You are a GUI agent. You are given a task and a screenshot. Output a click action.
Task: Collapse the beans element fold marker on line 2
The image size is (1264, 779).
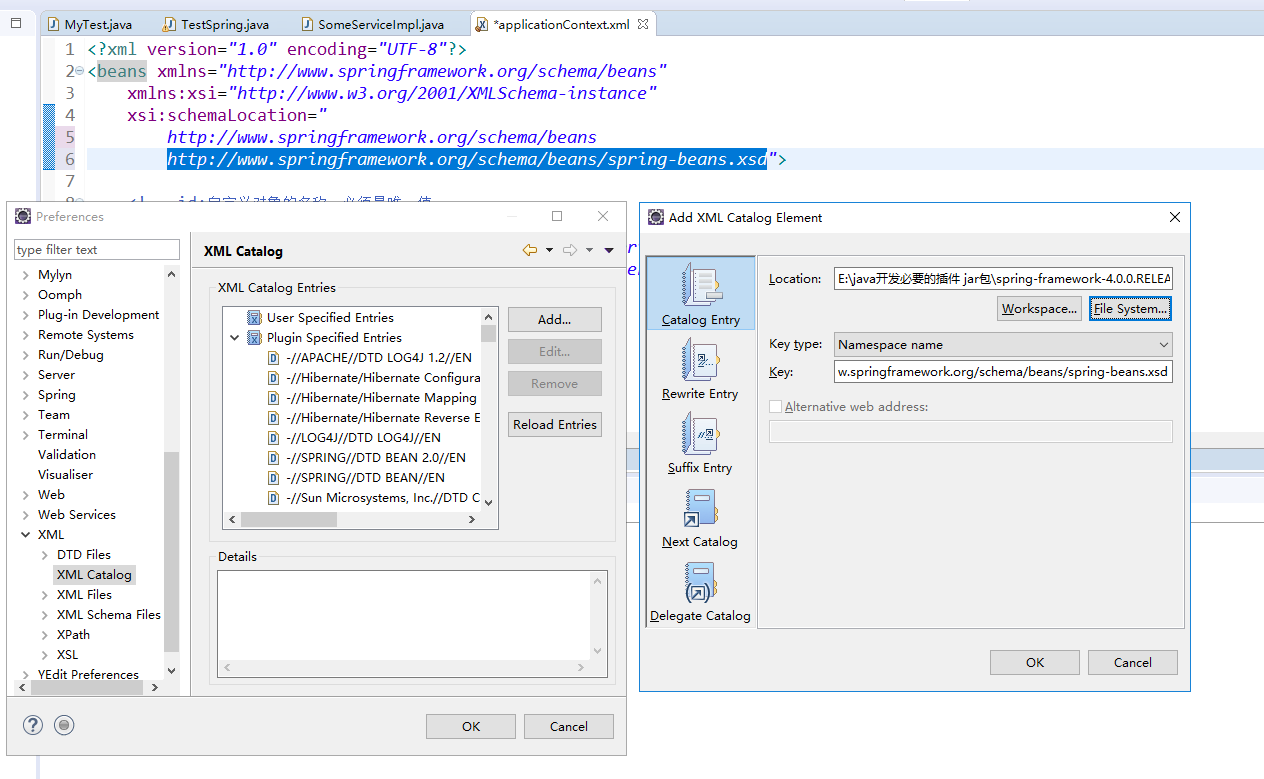80,72
